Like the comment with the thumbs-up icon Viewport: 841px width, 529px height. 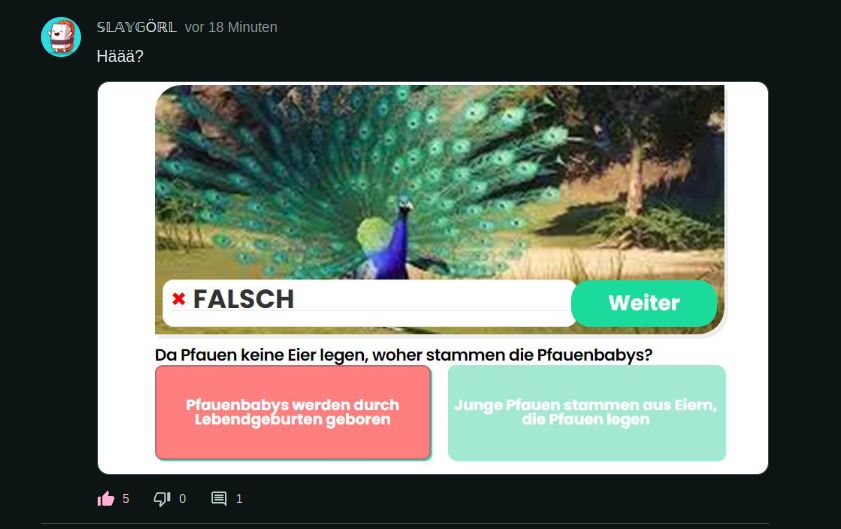[x=106, y=499]
